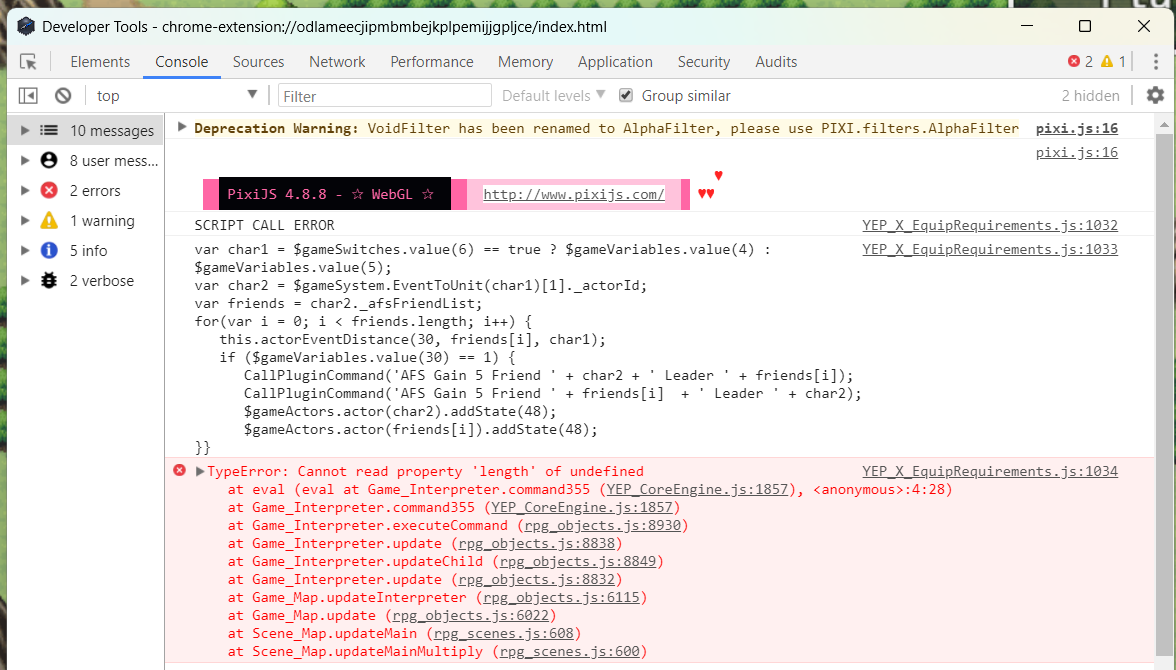Switch to the Performance tab
The height and width of the screenshot is (670, 1176).
[x=431, y=62]
